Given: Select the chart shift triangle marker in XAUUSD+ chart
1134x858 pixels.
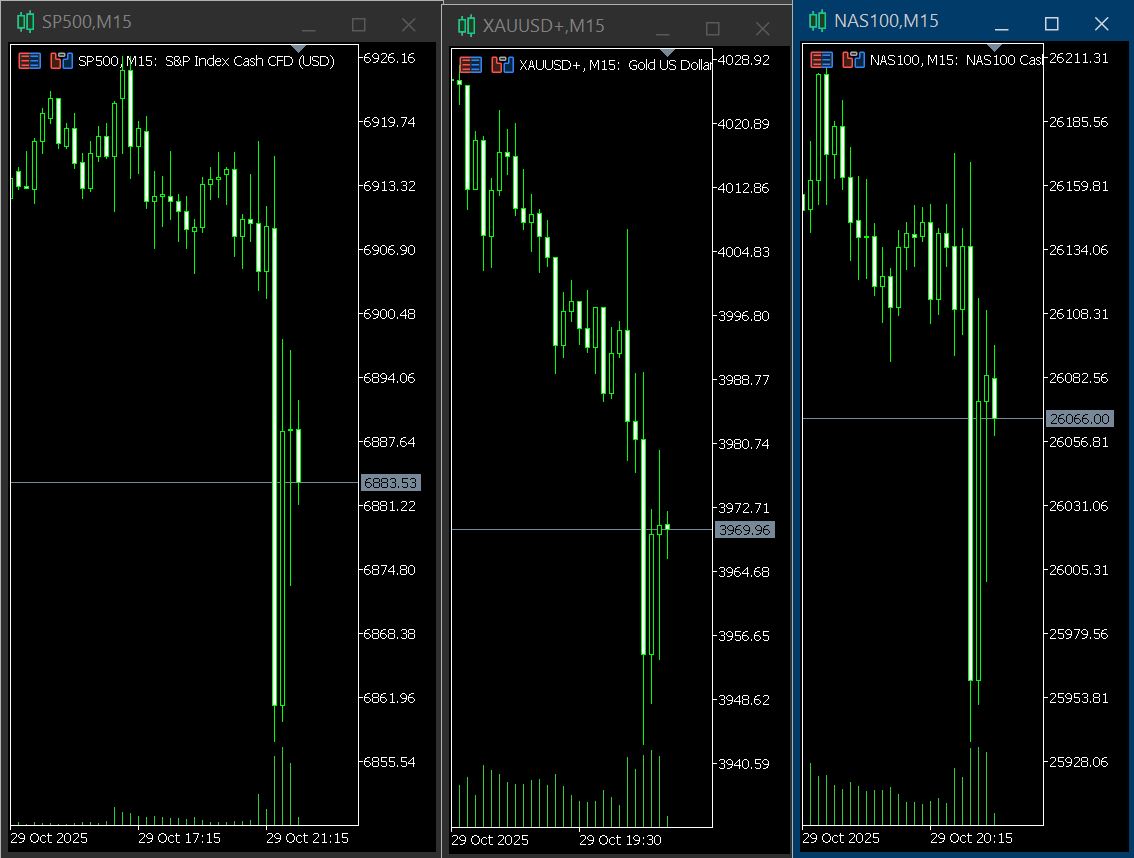Looking at the screenshot, I should click(x=668, y=52).
